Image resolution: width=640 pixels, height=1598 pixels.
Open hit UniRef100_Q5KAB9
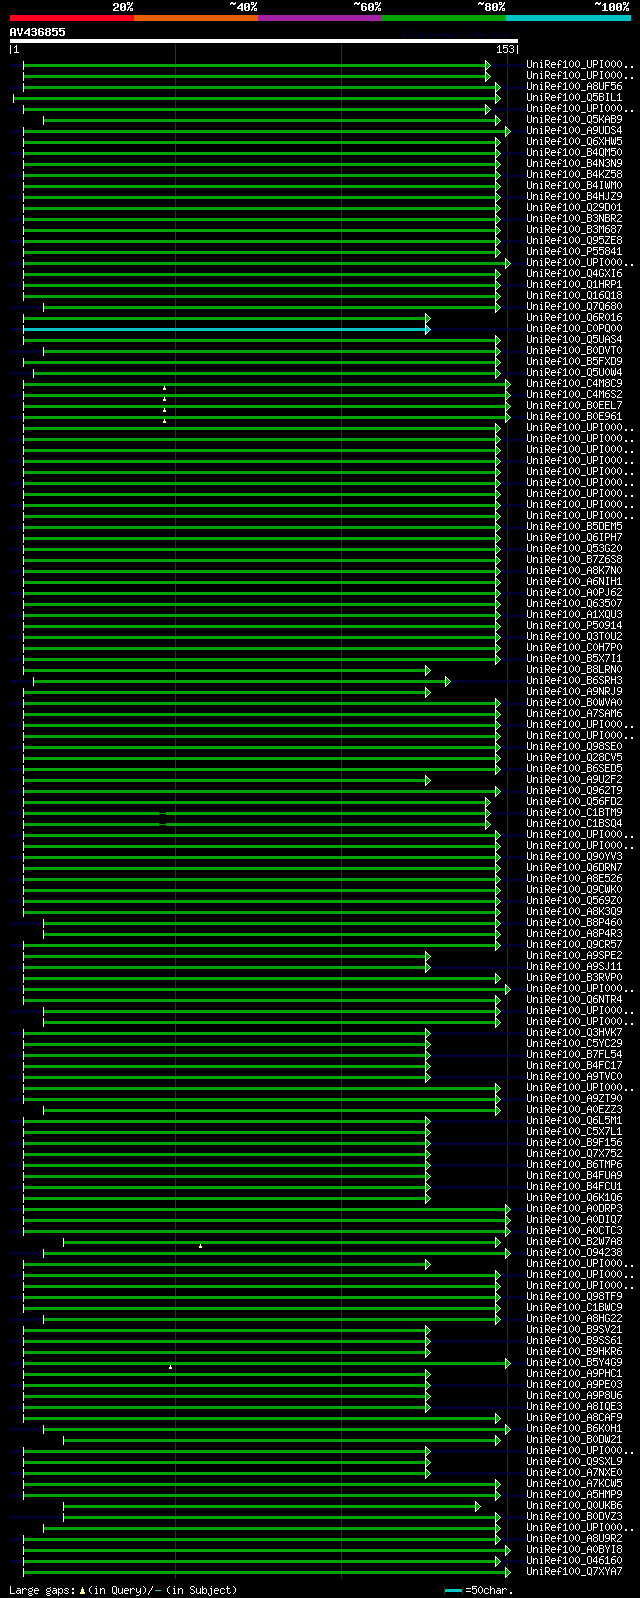[x=574, y=120]
